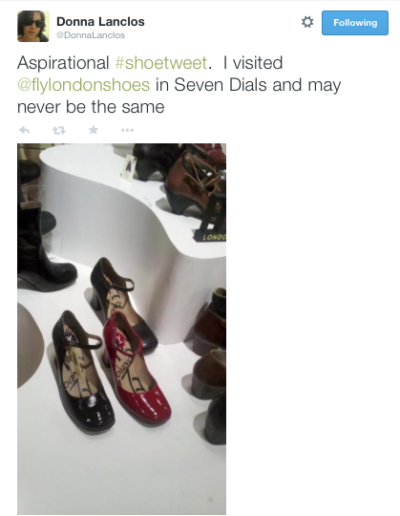The image size is (400, 516).
Task: Open the more options ellipsis icon
Action: tap(127, 130)
